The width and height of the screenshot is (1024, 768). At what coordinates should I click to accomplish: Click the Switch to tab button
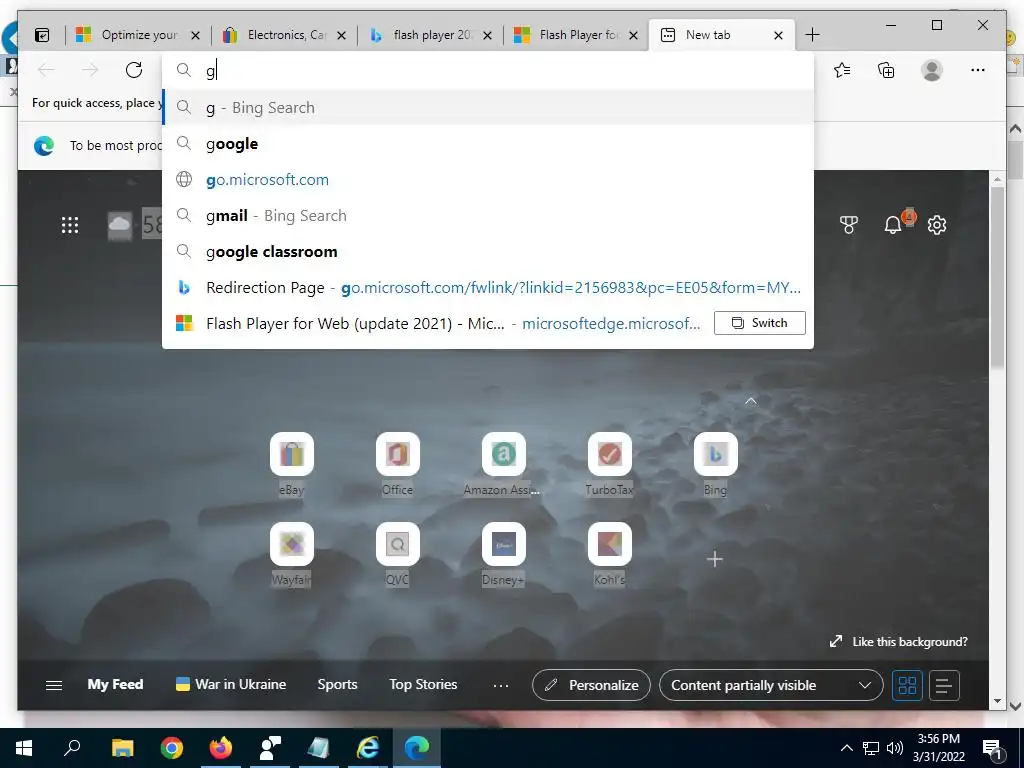(760, 323)
